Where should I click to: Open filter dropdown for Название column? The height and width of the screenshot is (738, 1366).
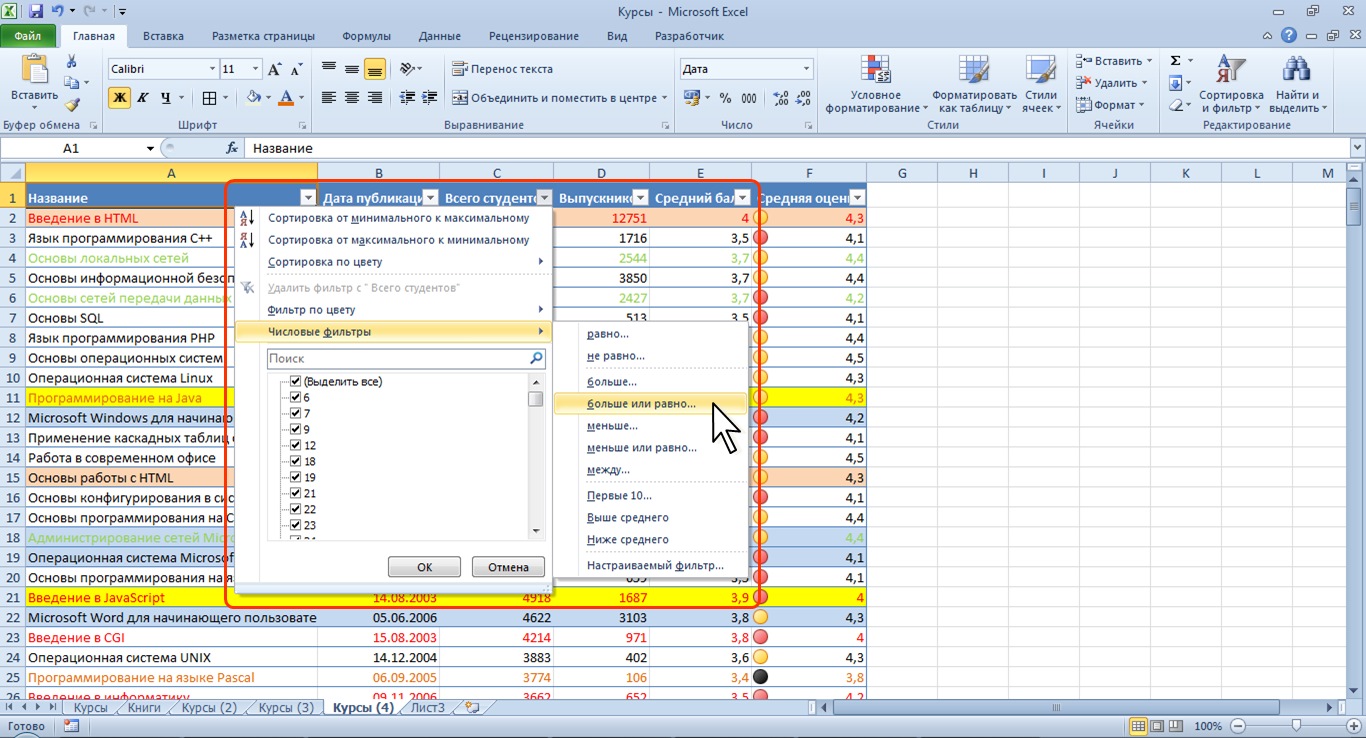tap(307, 198)
